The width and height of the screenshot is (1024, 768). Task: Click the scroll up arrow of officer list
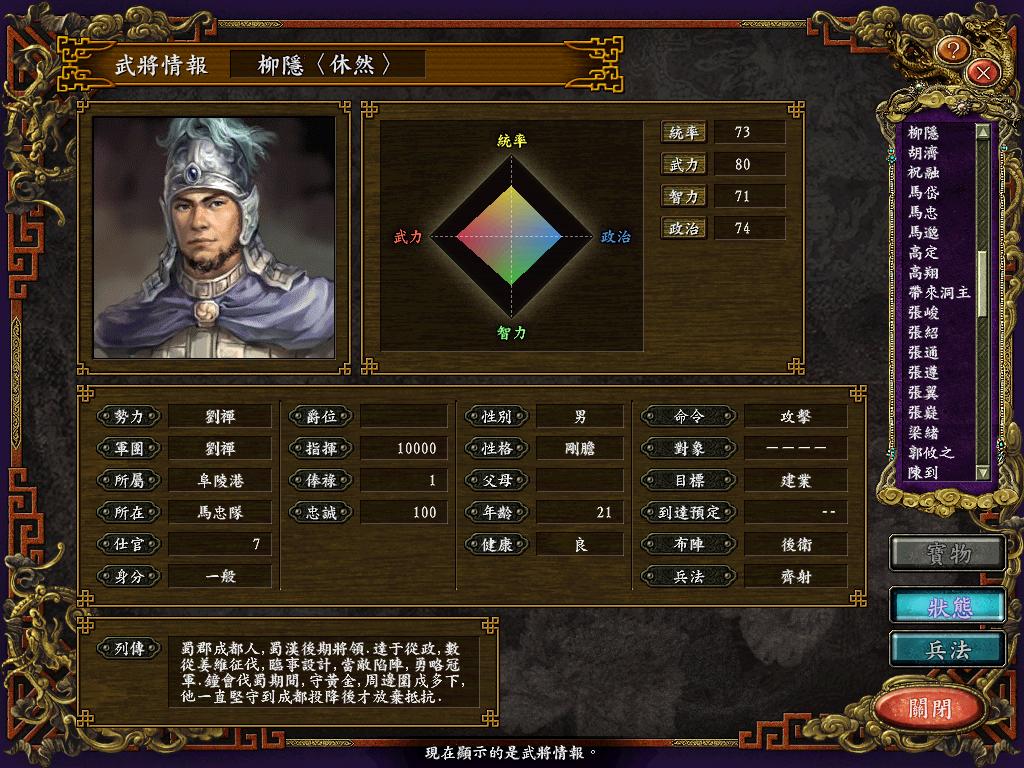(982, 131)
